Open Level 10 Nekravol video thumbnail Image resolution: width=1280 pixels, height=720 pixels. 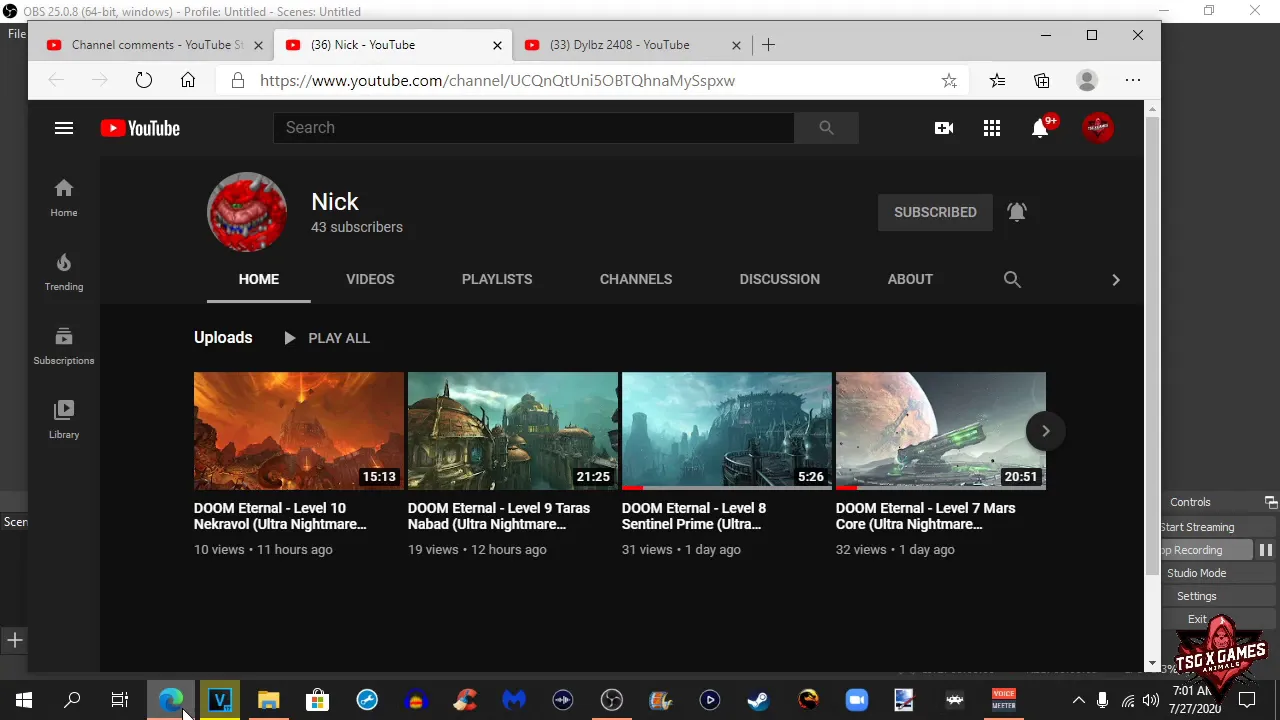[x=299, y=431]
